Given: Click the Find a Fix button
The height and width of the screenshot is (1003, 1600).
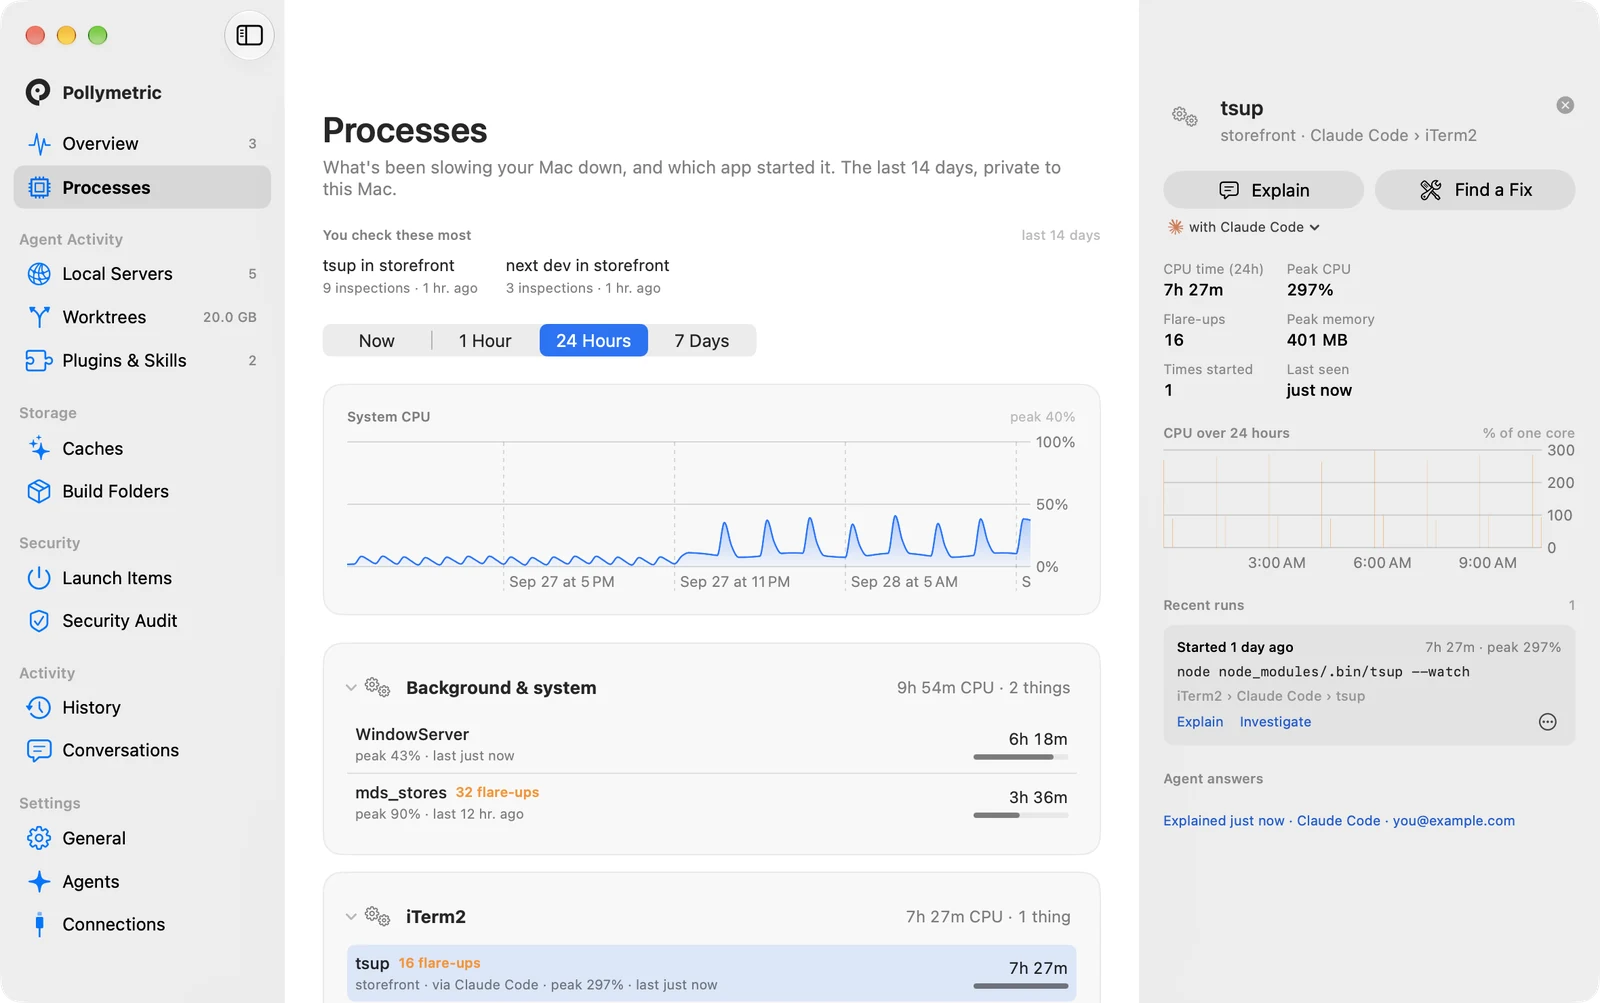Looking at the screenshot, I should pos(1475,190).
